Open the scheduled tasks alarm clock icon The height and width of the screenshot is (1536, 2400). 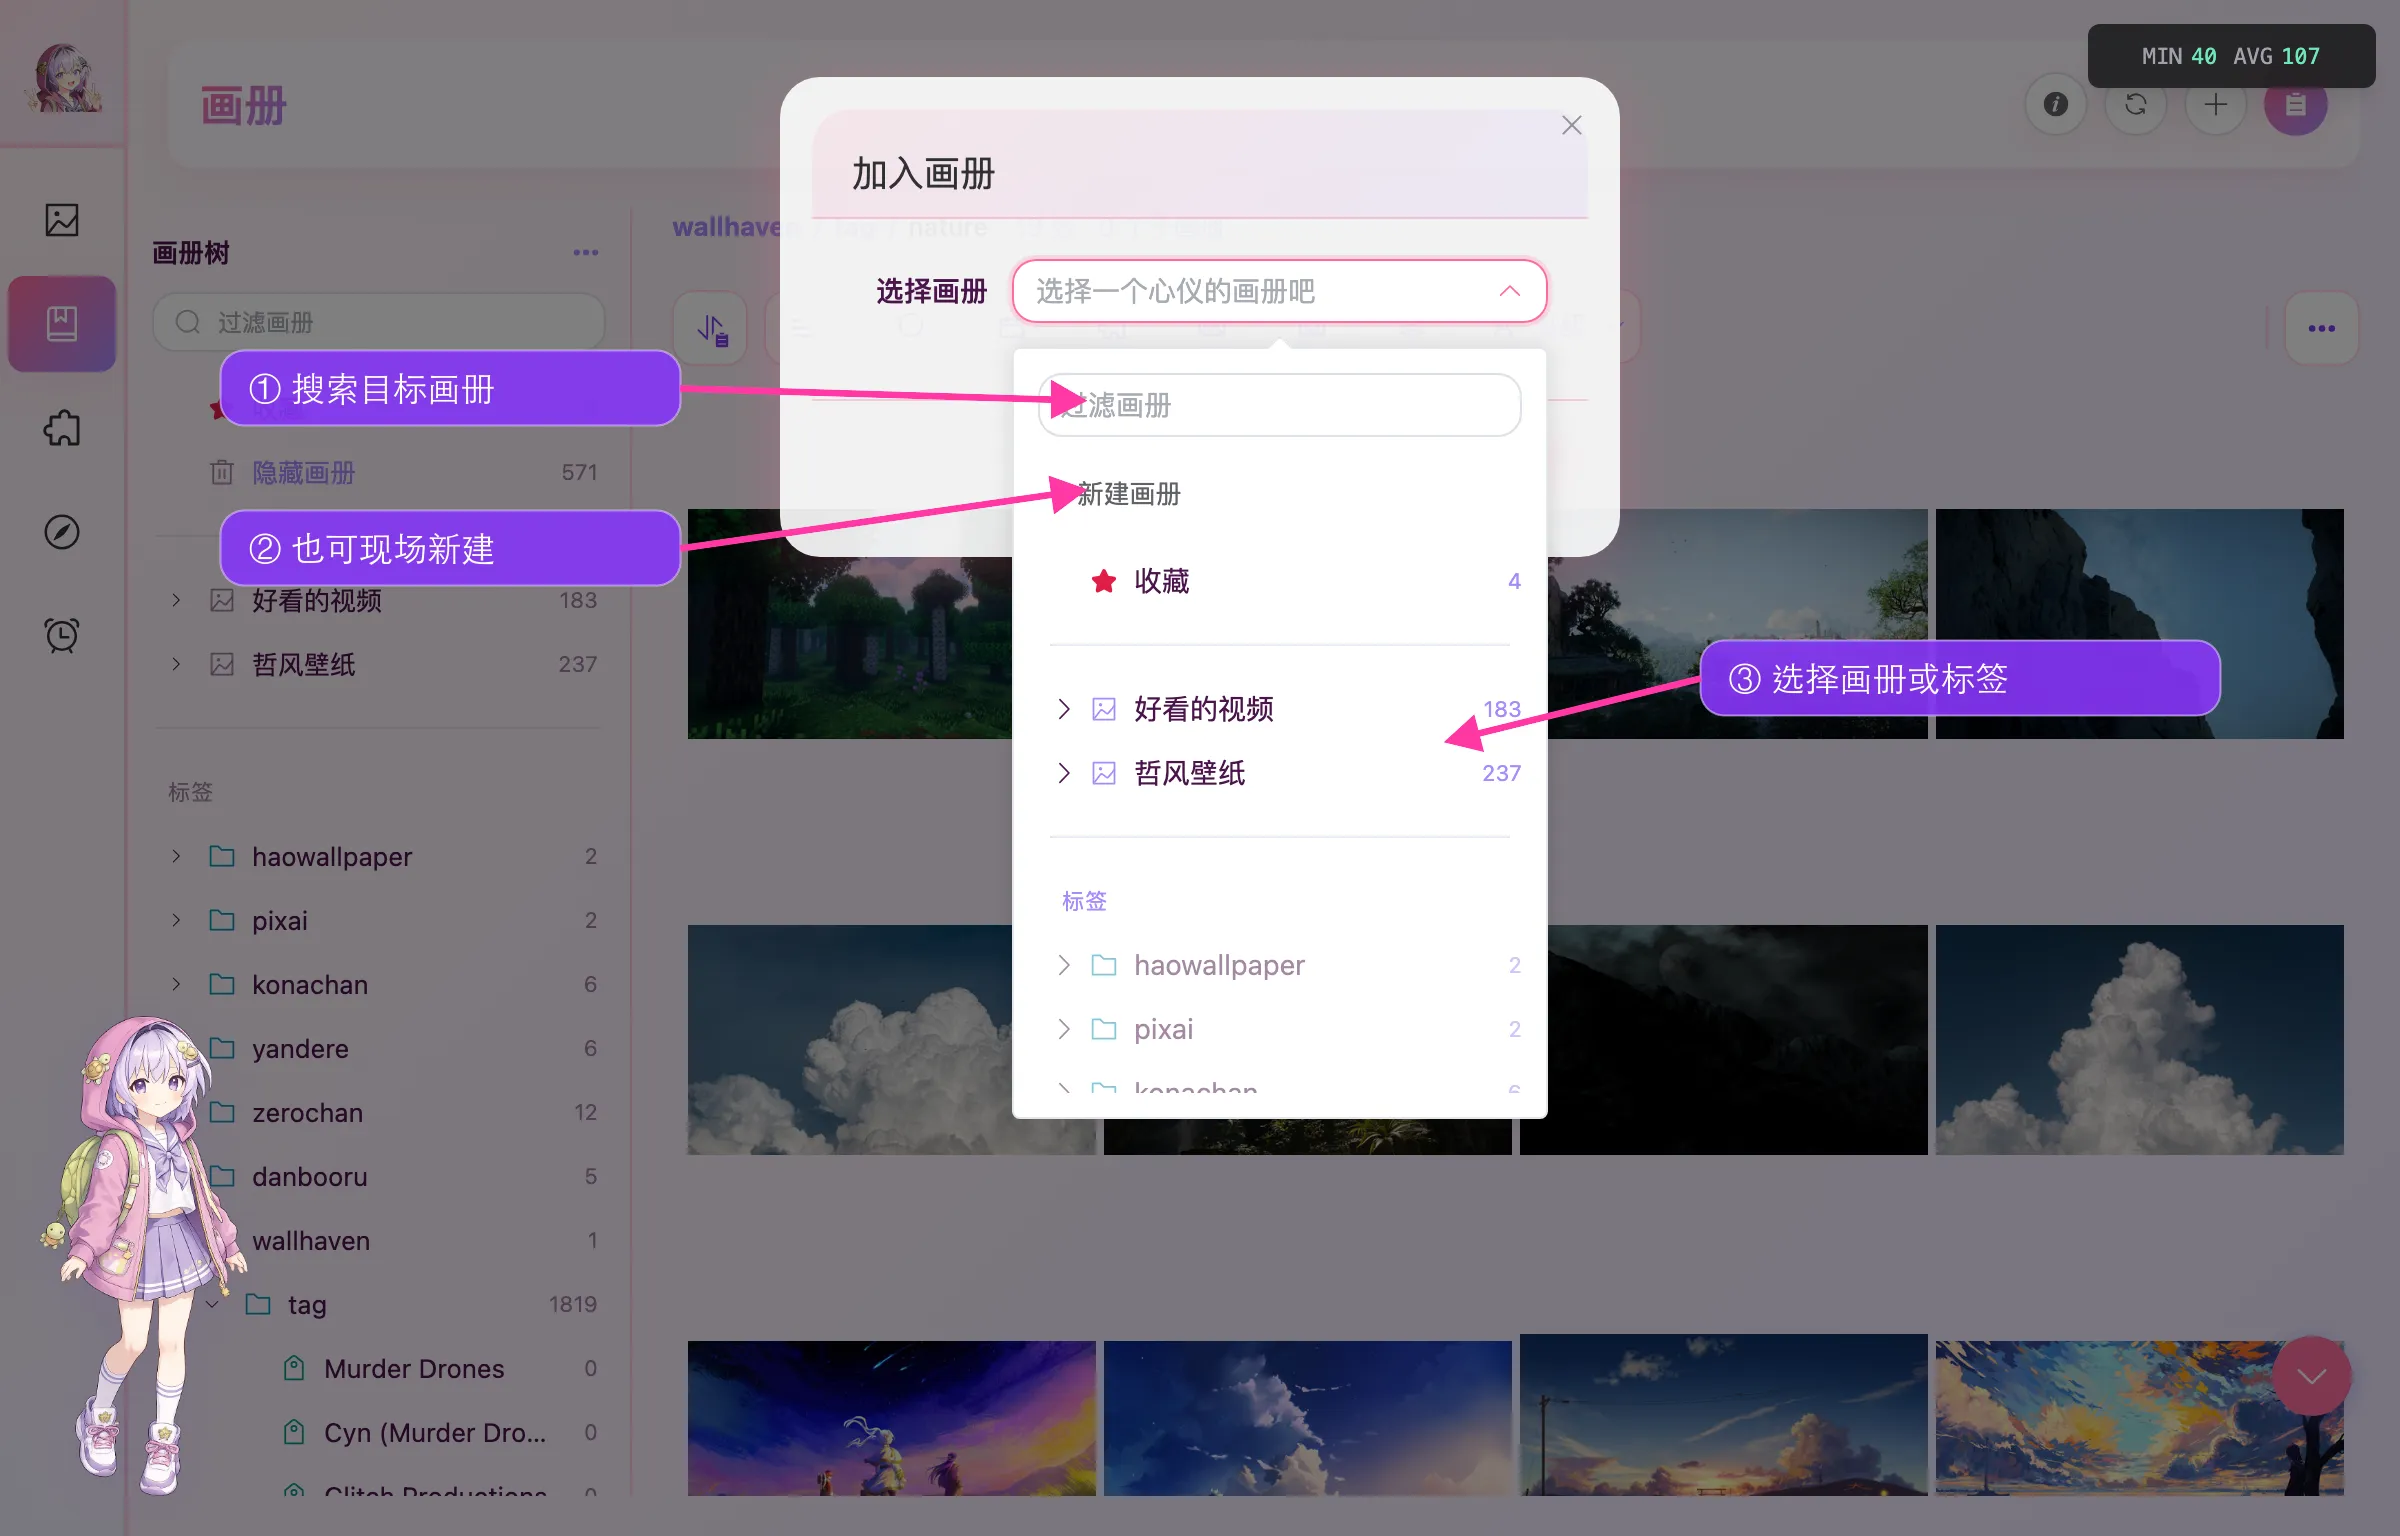62,635
